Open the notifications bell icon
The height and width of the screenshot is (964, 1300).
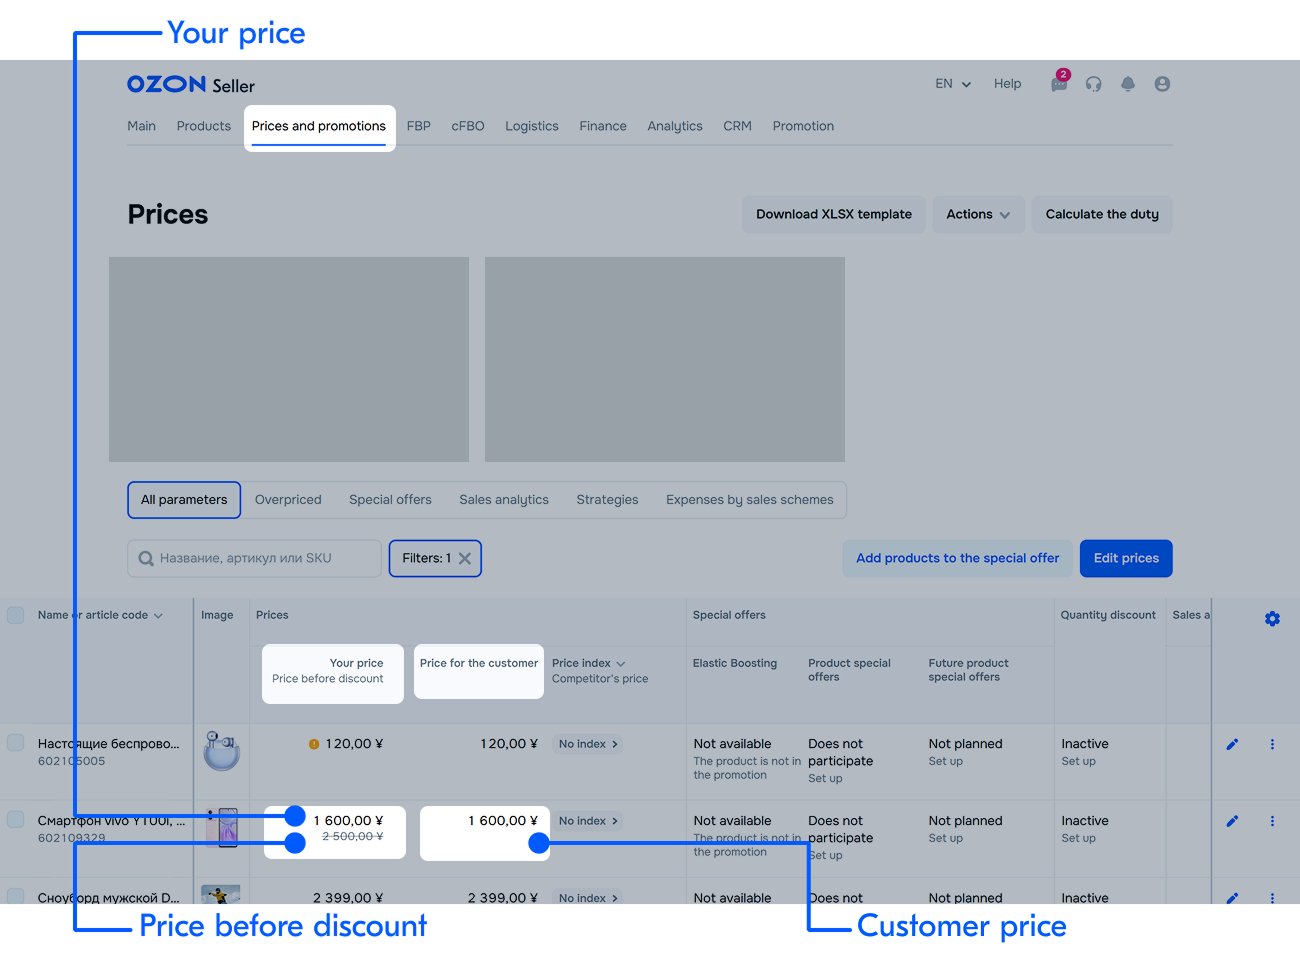pos(1128,84)
